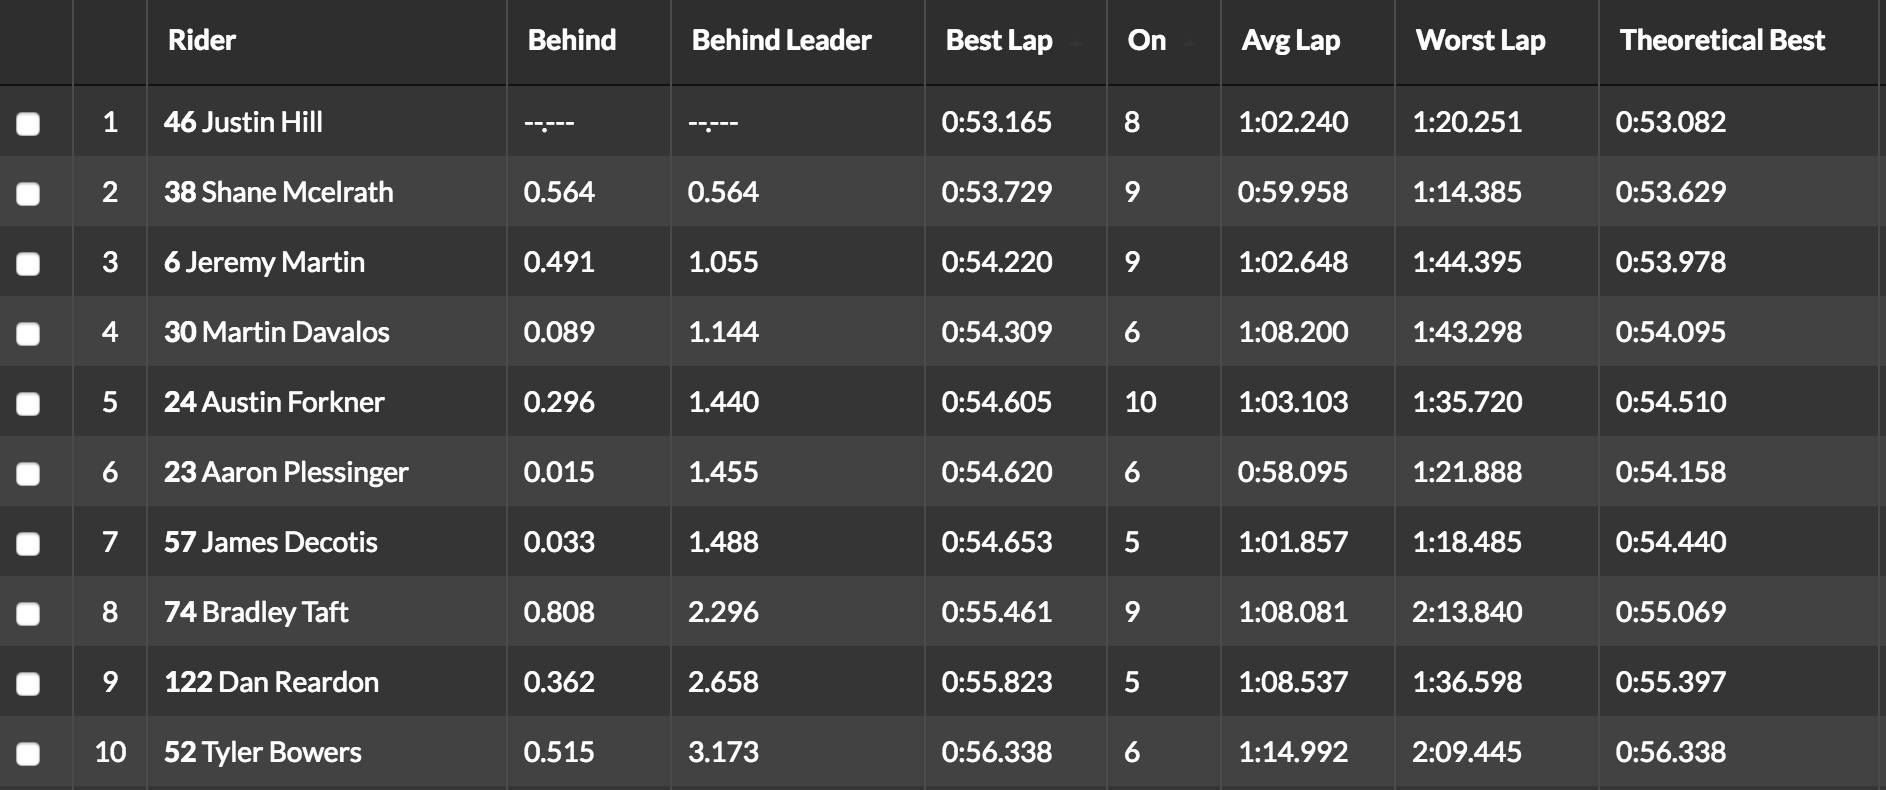Select Jeremy Martin's checkbox
The width and height of the screenshot is (1886, 790).
click(28, 264)
